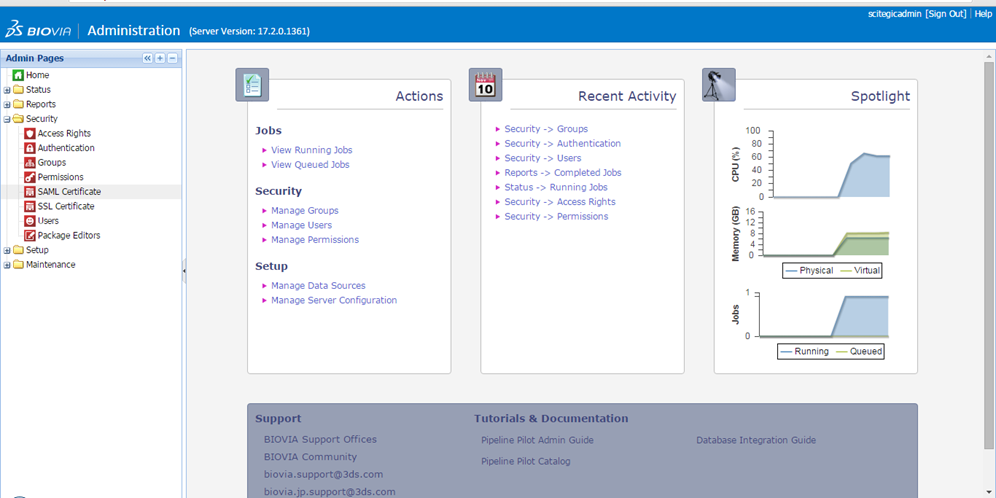Click biovia.support@3ds.com email link
This screenshot has width=996, height=498.
point(323,474)
